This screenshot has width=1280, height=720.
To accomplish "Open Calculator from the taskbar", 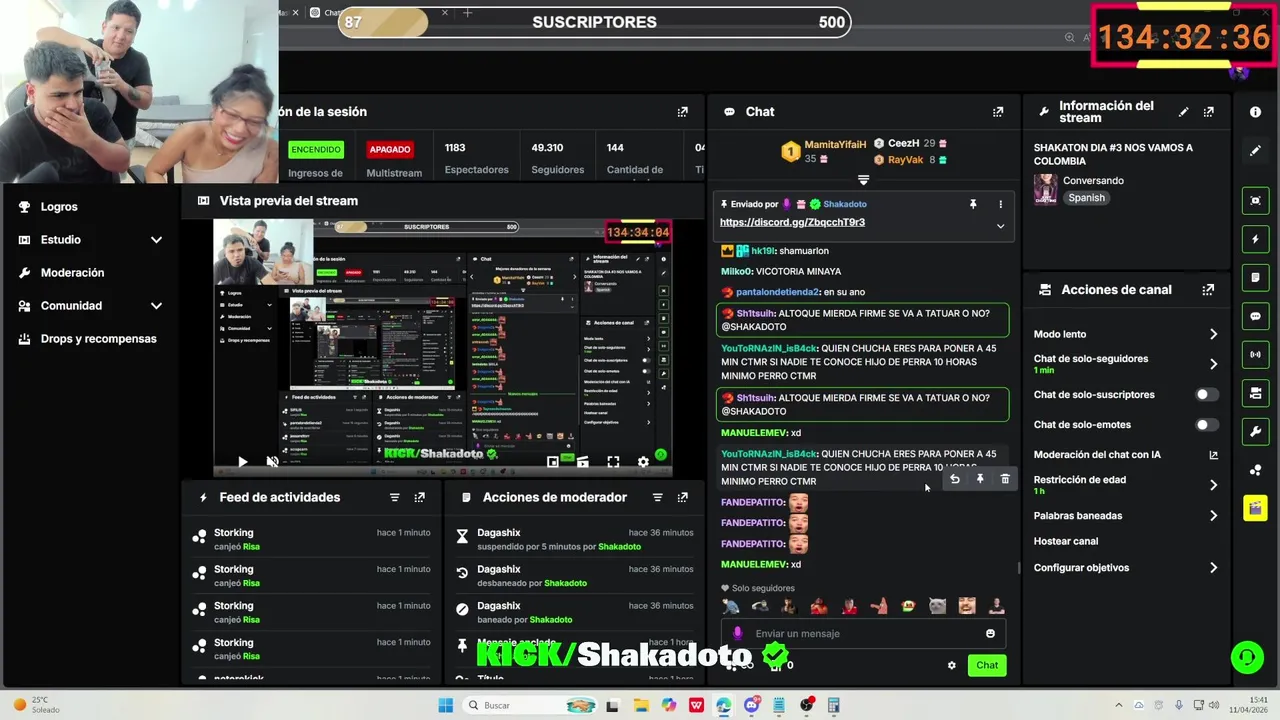I will coord(833,705).
